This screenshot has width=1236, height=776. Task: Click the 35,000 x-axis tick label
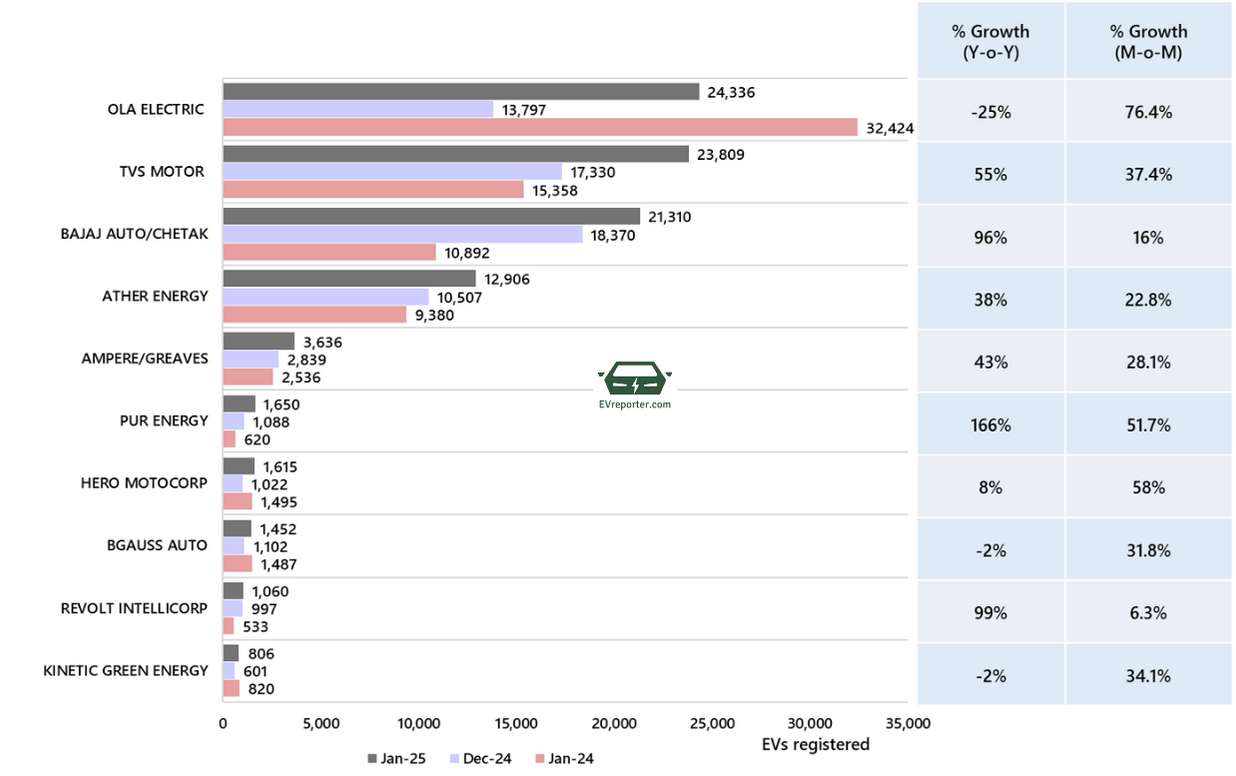[908, 723]
